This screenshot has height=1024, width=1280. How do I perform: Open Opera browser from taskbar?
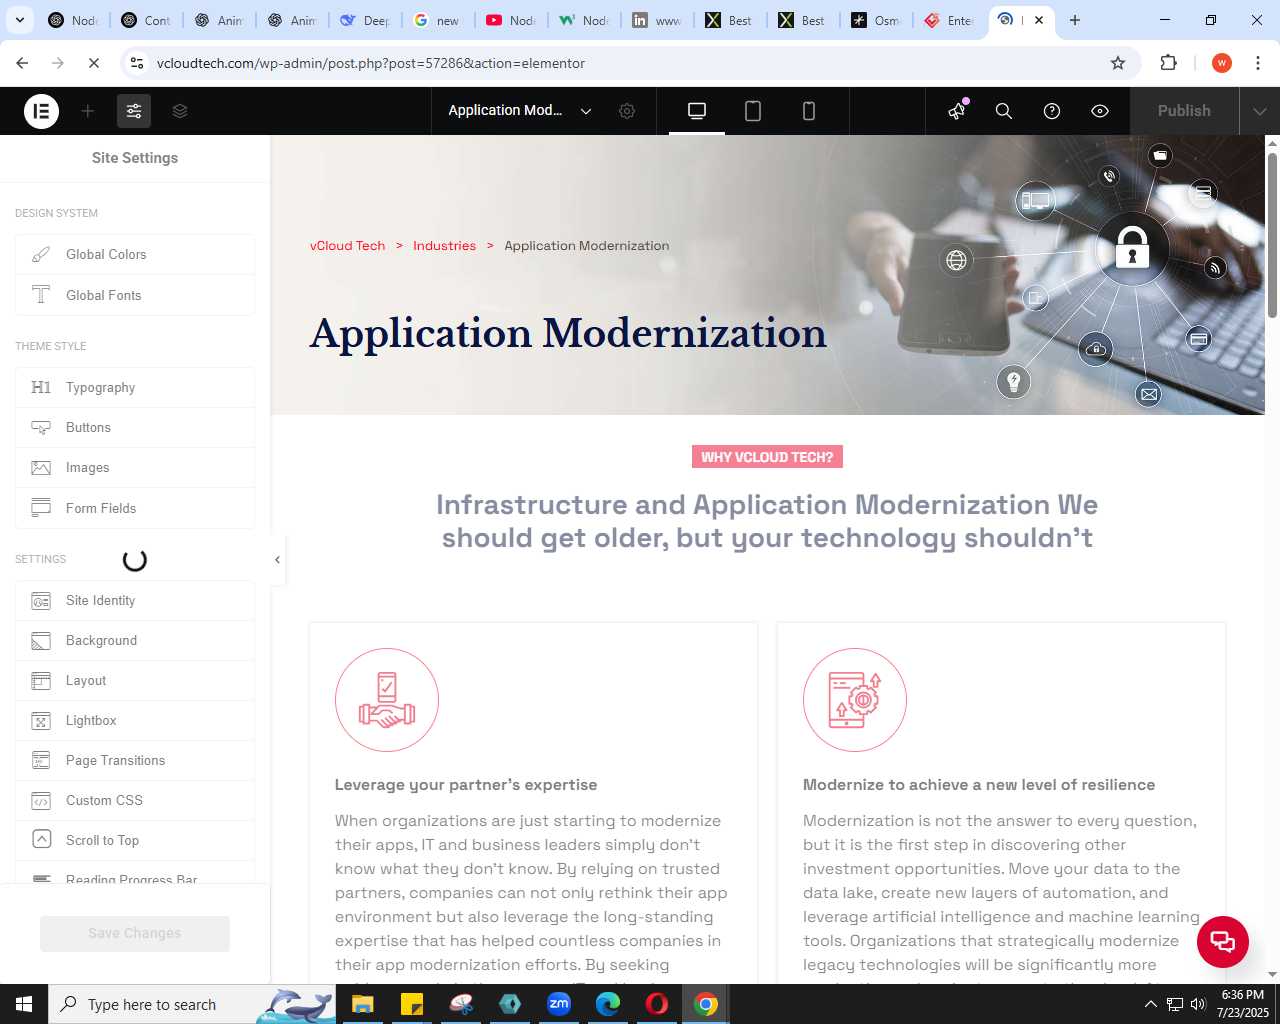[x=657, y=1004]
